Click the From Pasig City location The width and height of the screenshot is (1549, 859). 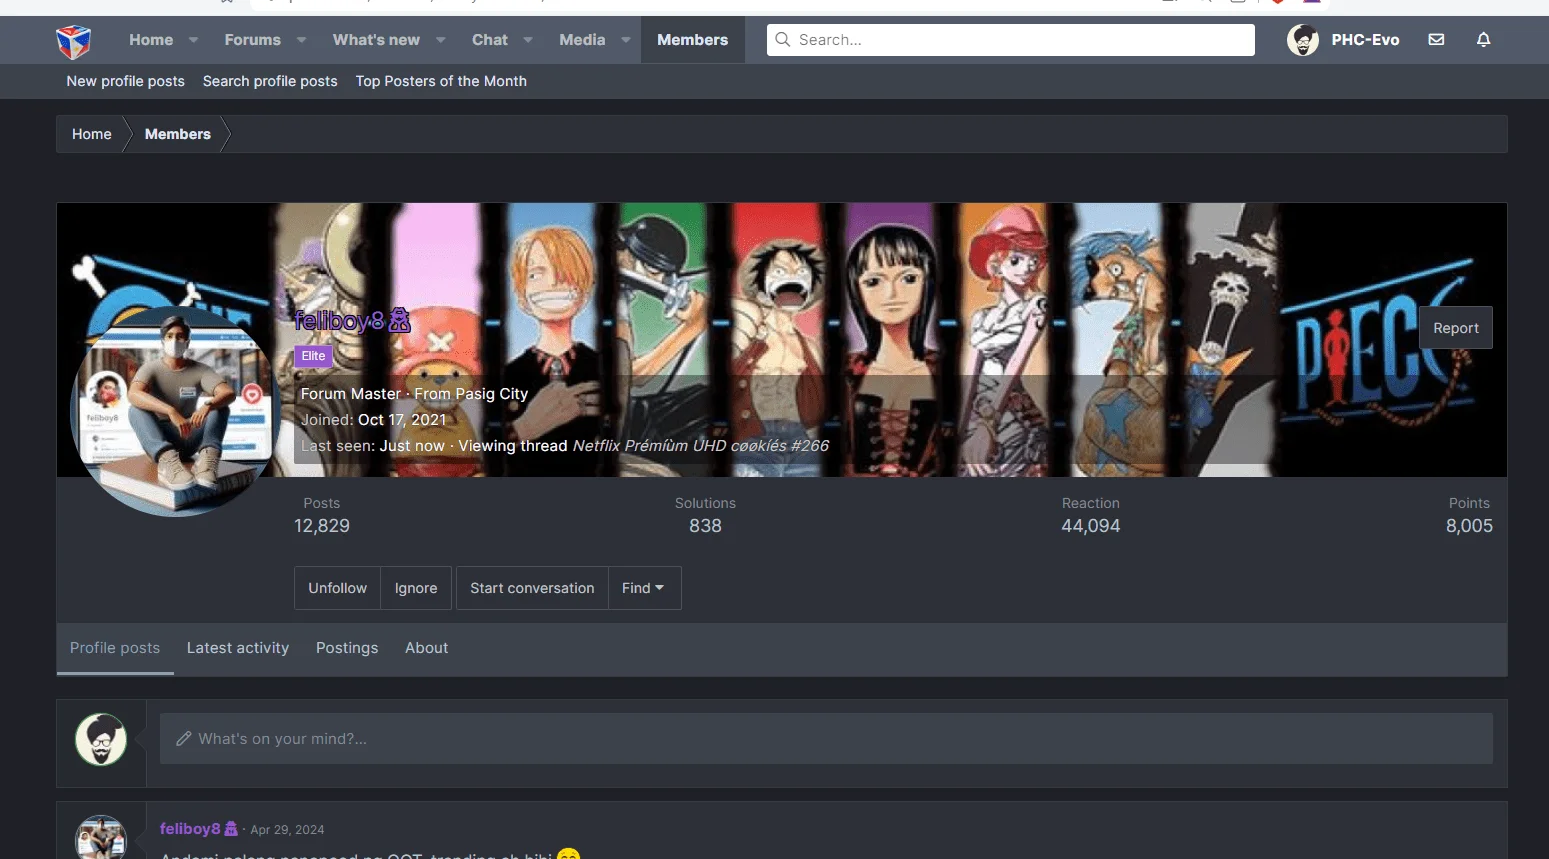tap(471, 394)
